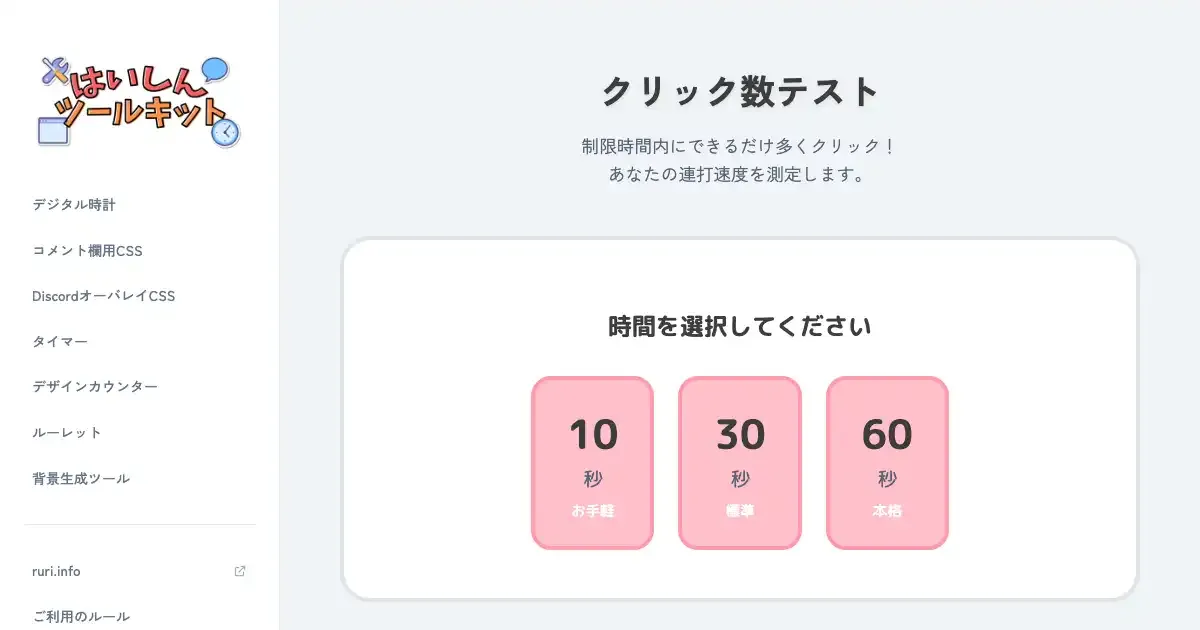Click the 制限時間内にできるだけ多くクリック description line
Viewport: 1200px width, 630px height.
point(740,146)
